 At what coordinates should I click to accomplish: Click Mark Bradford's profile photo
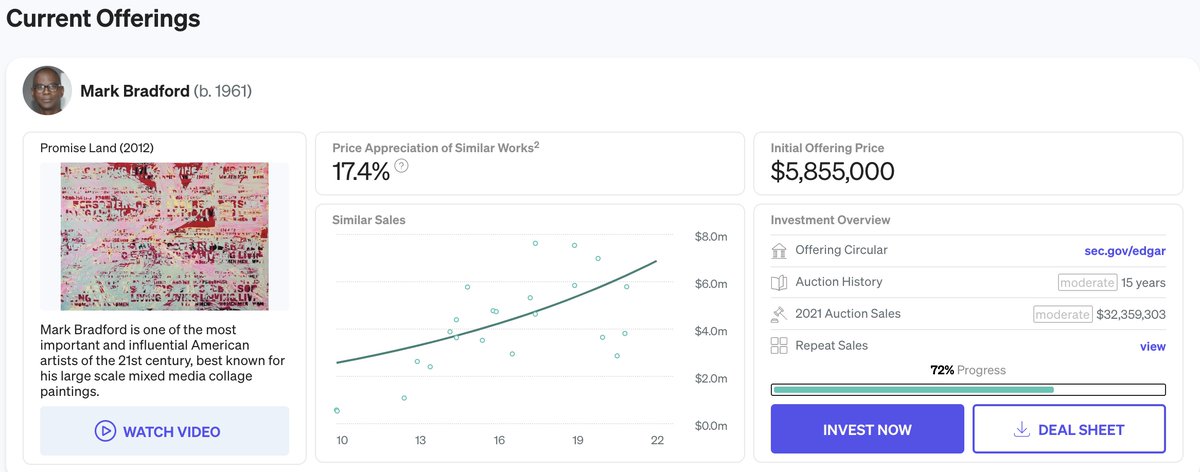pyautogui.click(x=47, y=91)
